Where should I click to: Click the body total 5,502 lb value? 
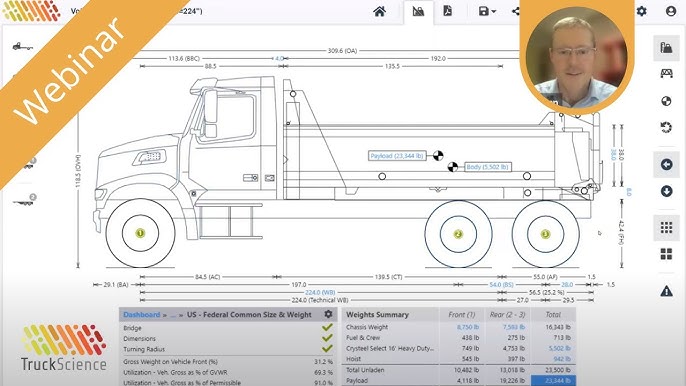pos(560,348)
